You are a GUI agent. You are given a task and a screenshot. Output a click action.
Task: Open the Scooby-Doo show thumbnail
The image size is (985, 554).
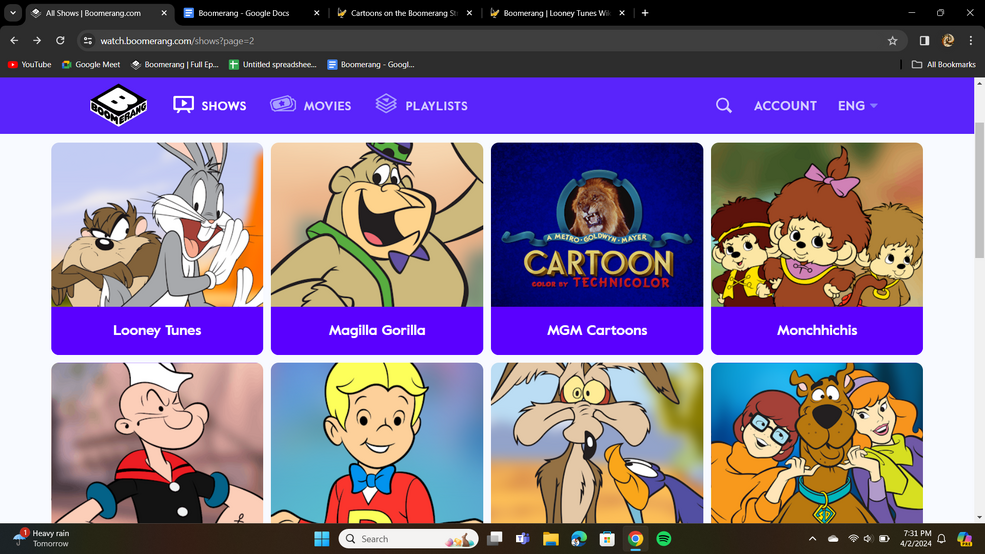coord(817,443)
